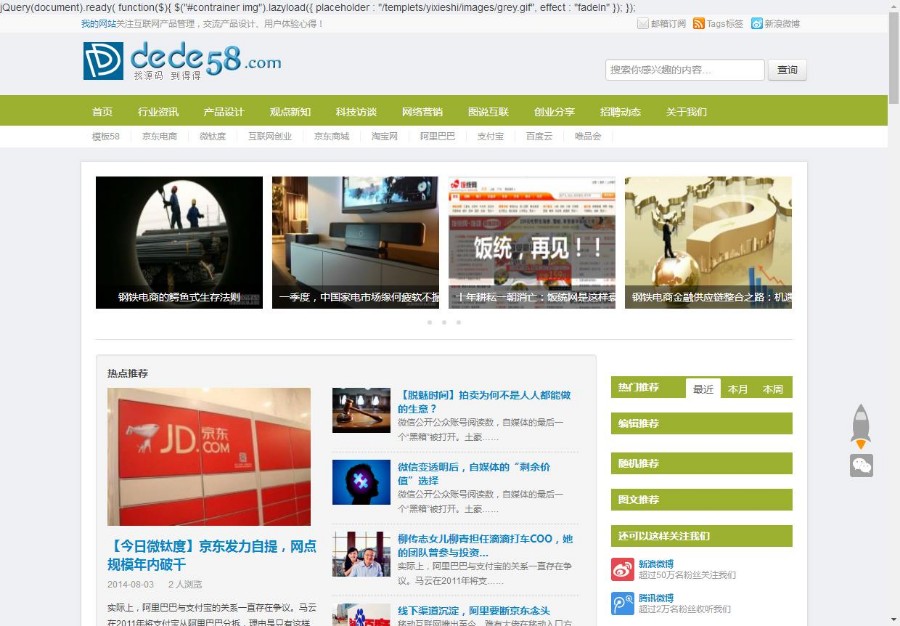Click the 随机推荐 sidebar header
Screen dimensions: 900x626
point(701,463)
